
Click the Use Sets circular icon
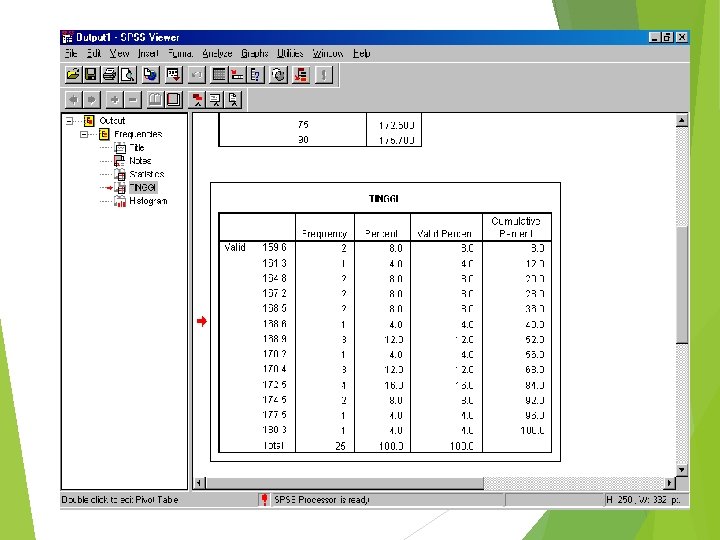pos(278,74)
